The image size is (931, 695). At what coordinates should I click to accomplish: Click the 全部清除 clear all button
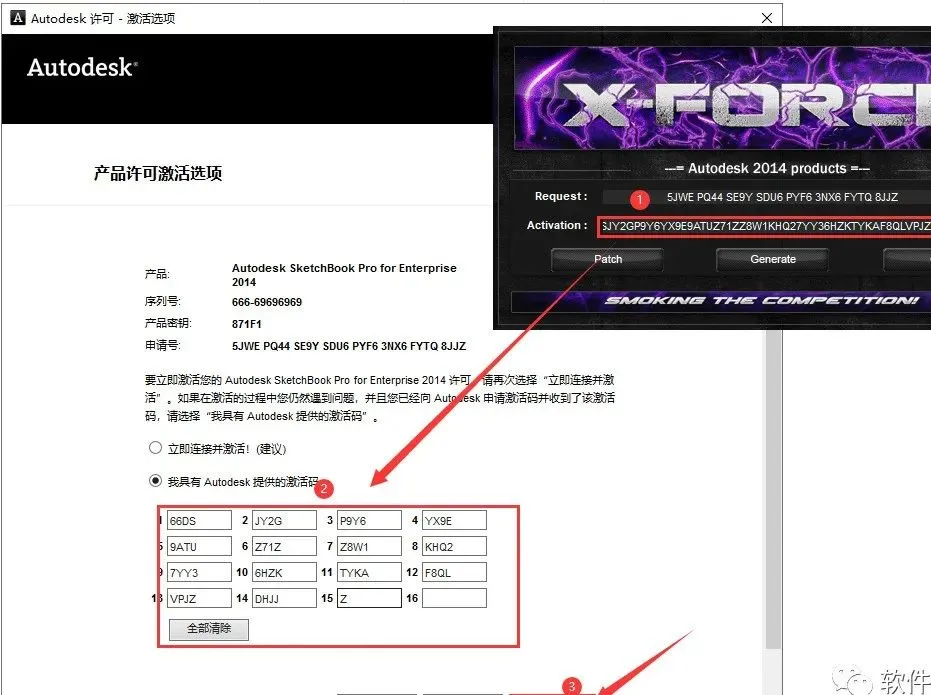pyautogui.click(x=209, y=629)
